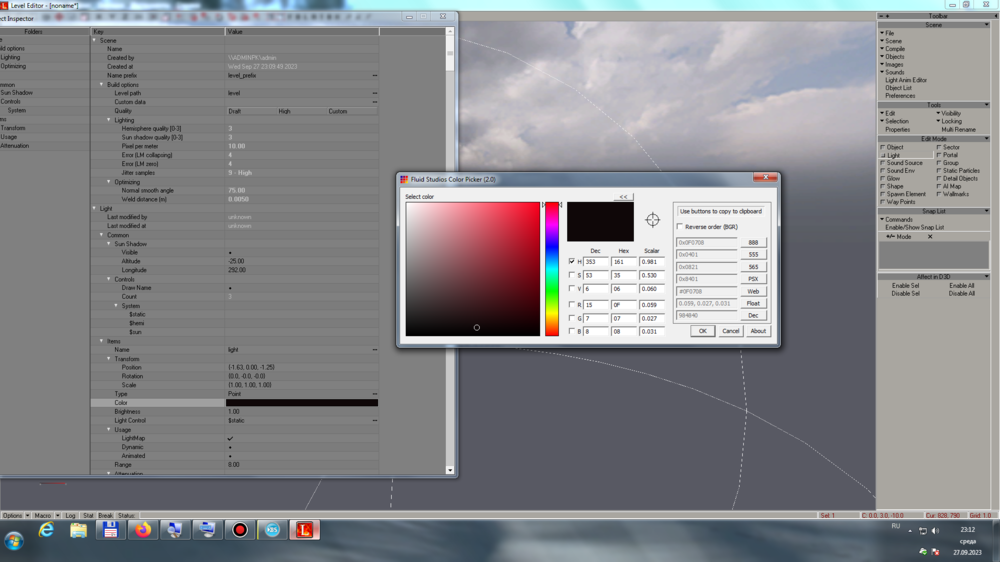Select the S saturation checkbox

(572, 275)
